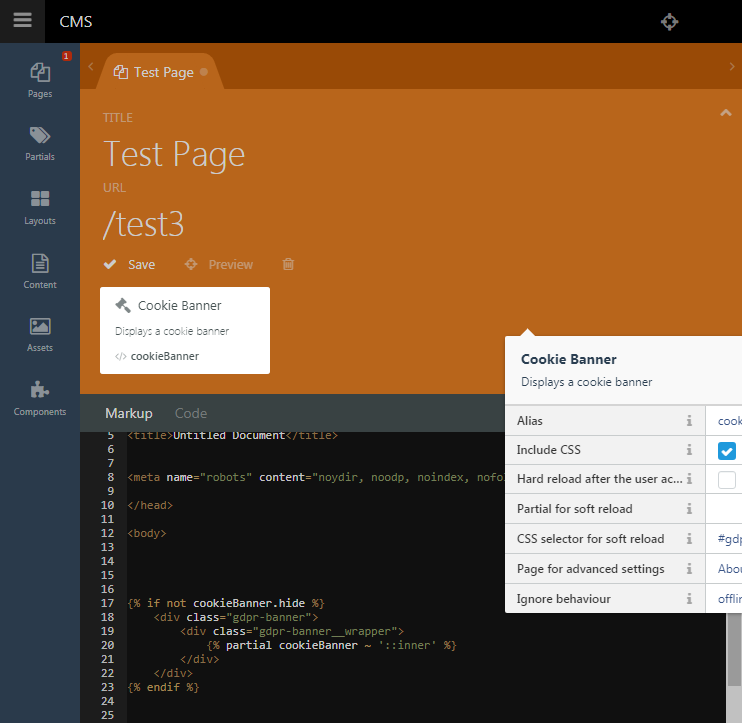Viewport: 742px width, 723px height.
Task: Open the Layouts sidebar section
Action: click(x=40, y=208)
